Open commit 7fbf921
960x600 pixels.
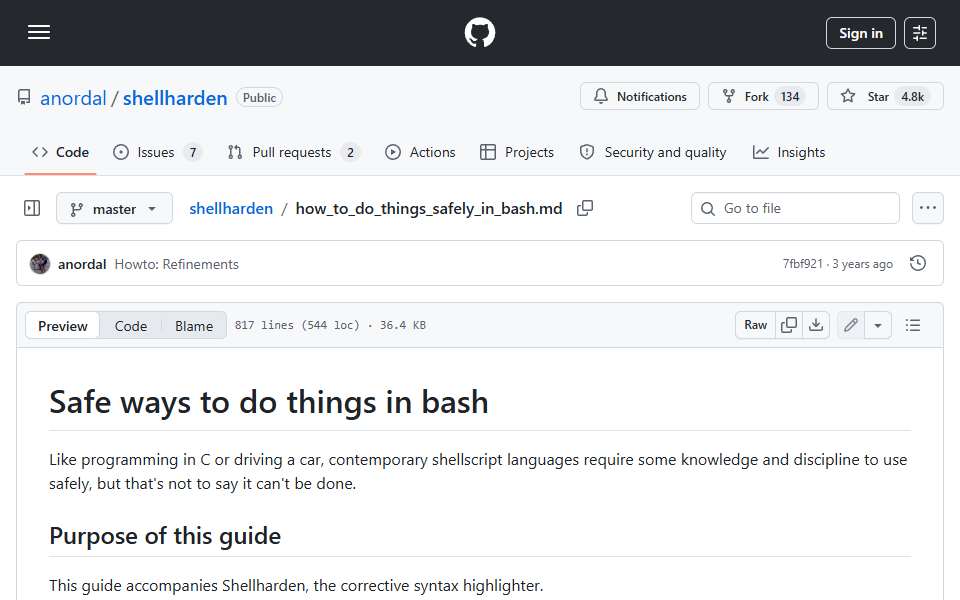[x=802, y=264]
